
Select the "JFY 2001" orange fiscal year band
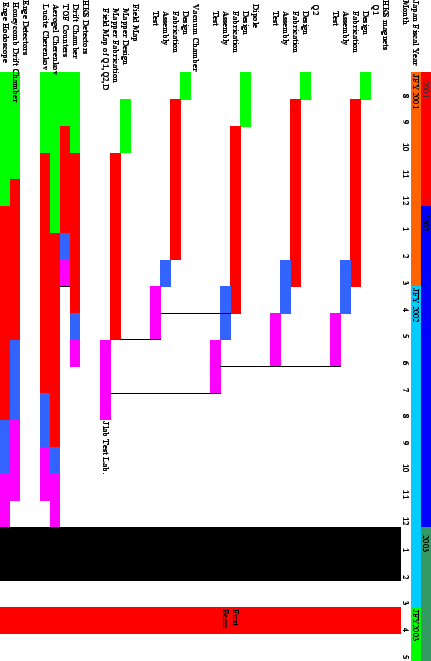[x=416, y=179]
